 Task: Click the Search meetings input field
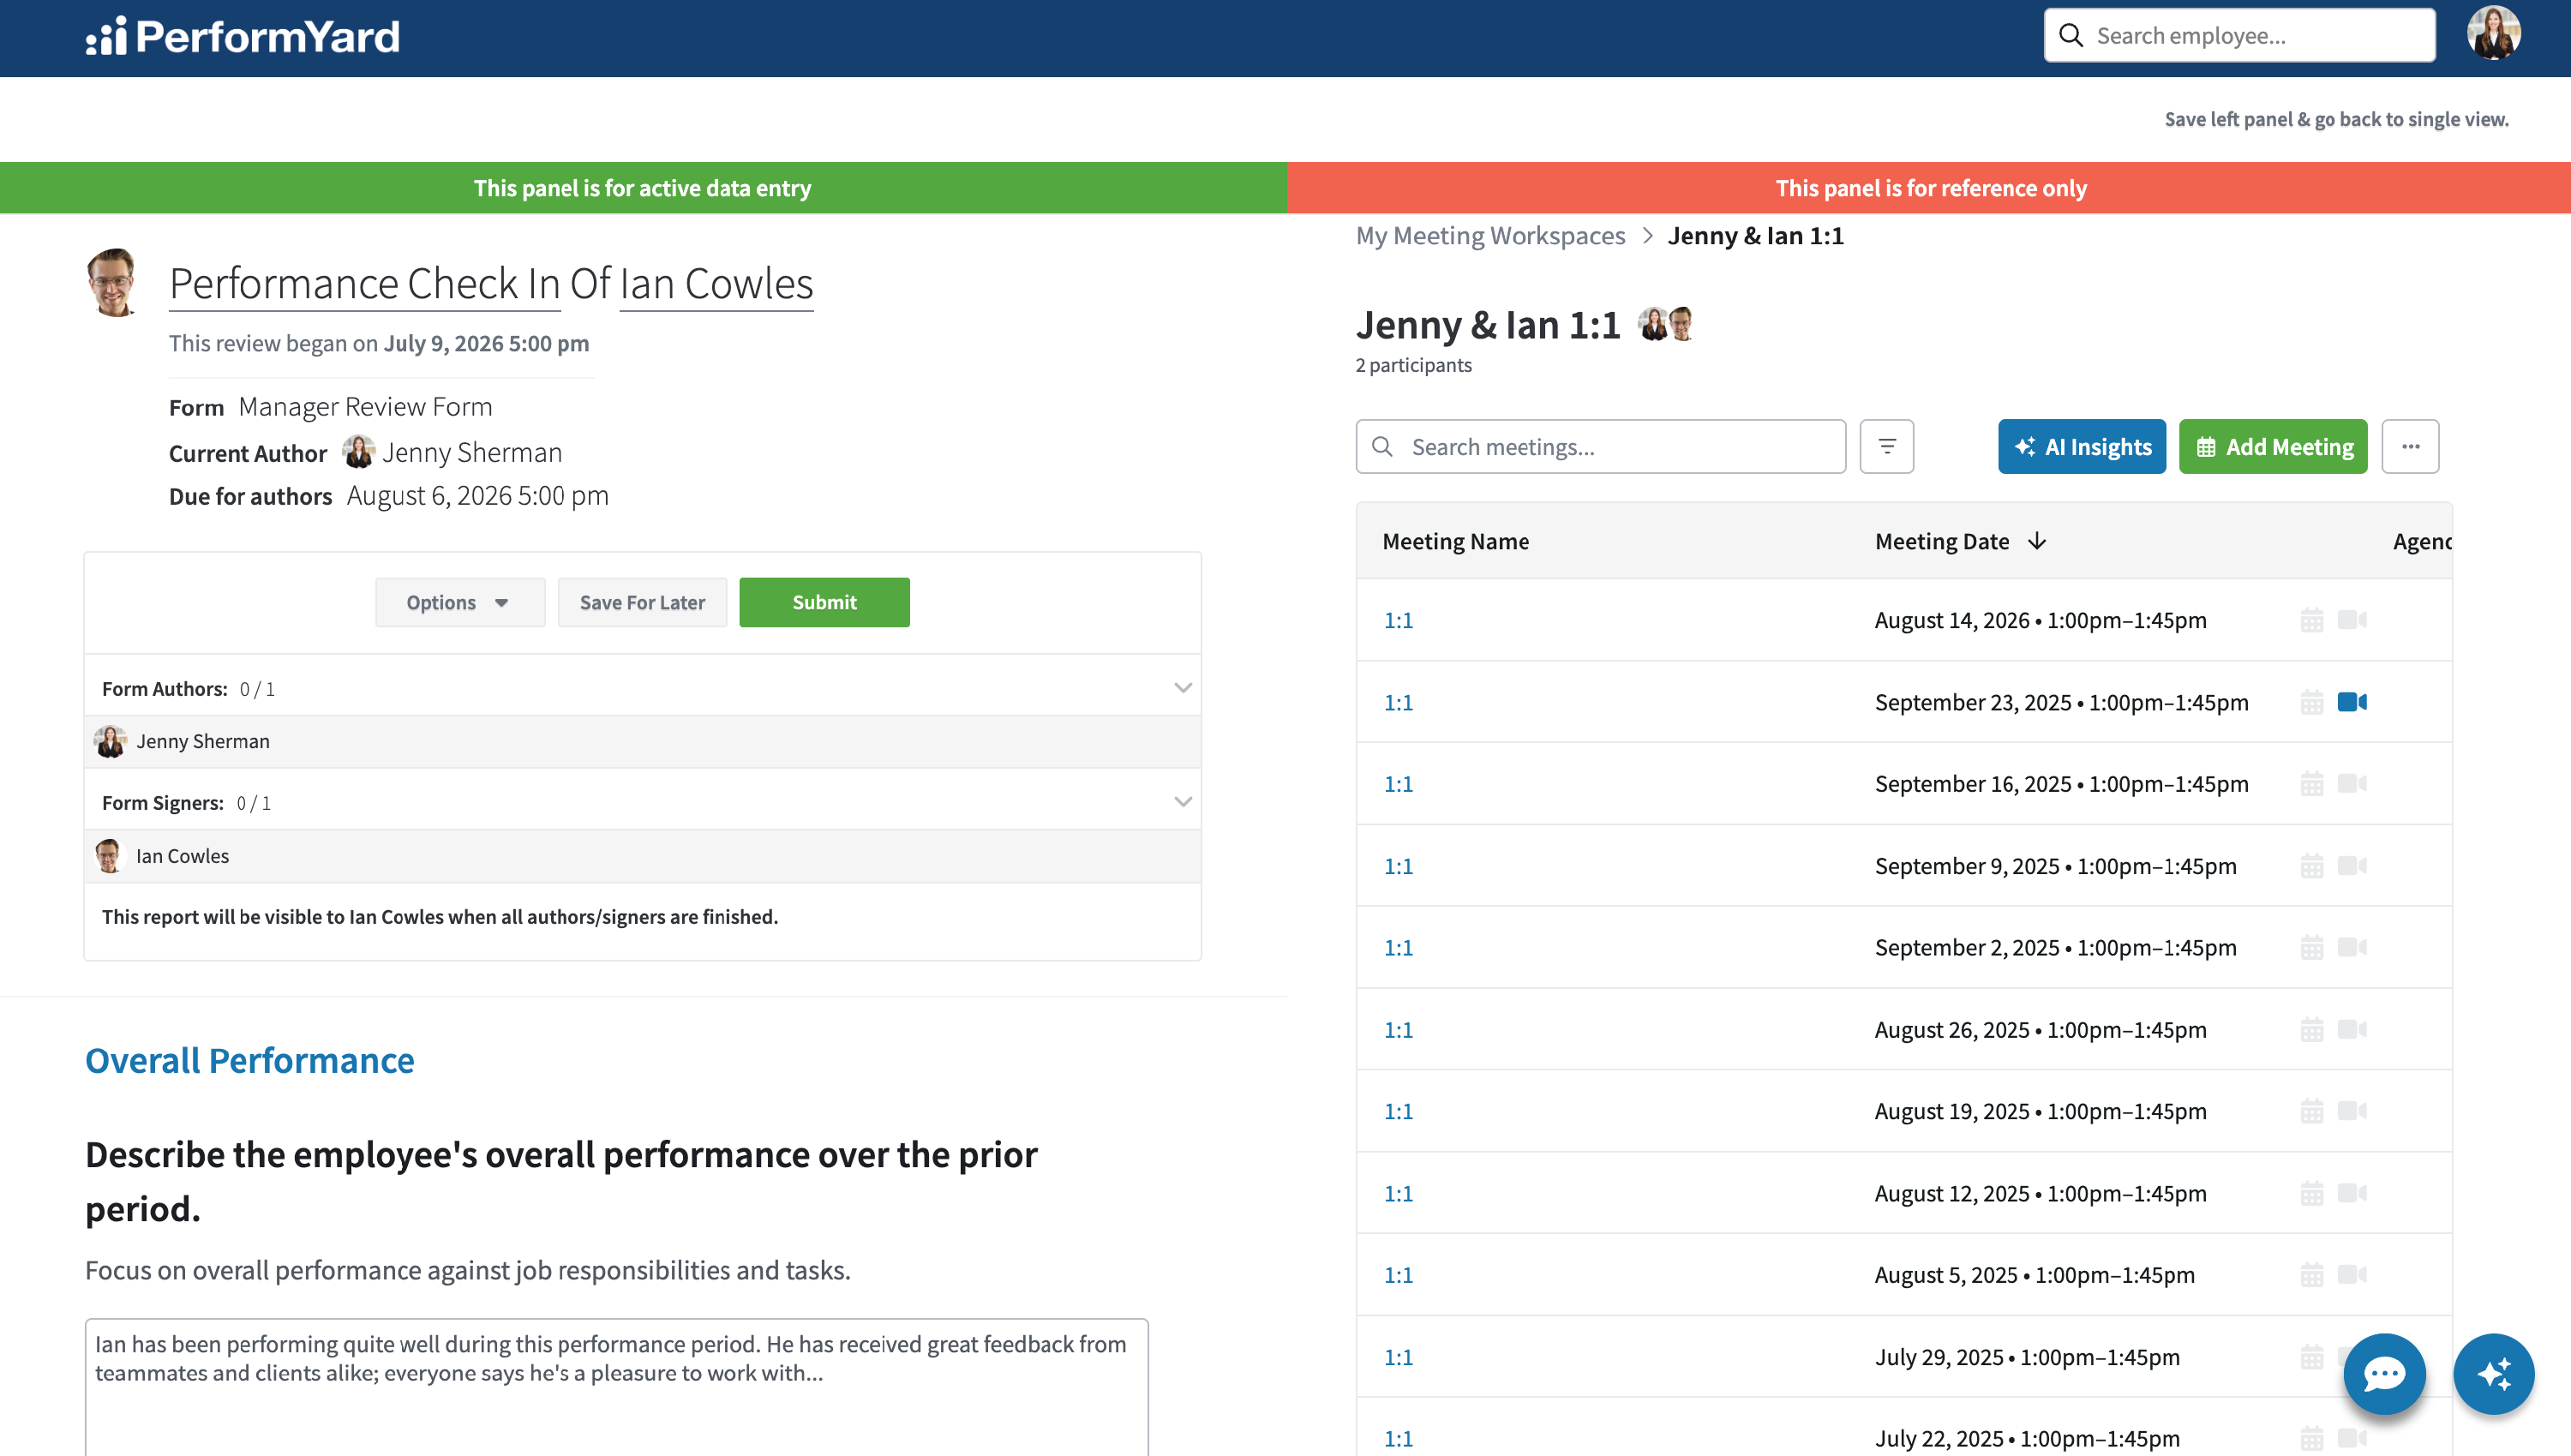(x=1600, y=446)
